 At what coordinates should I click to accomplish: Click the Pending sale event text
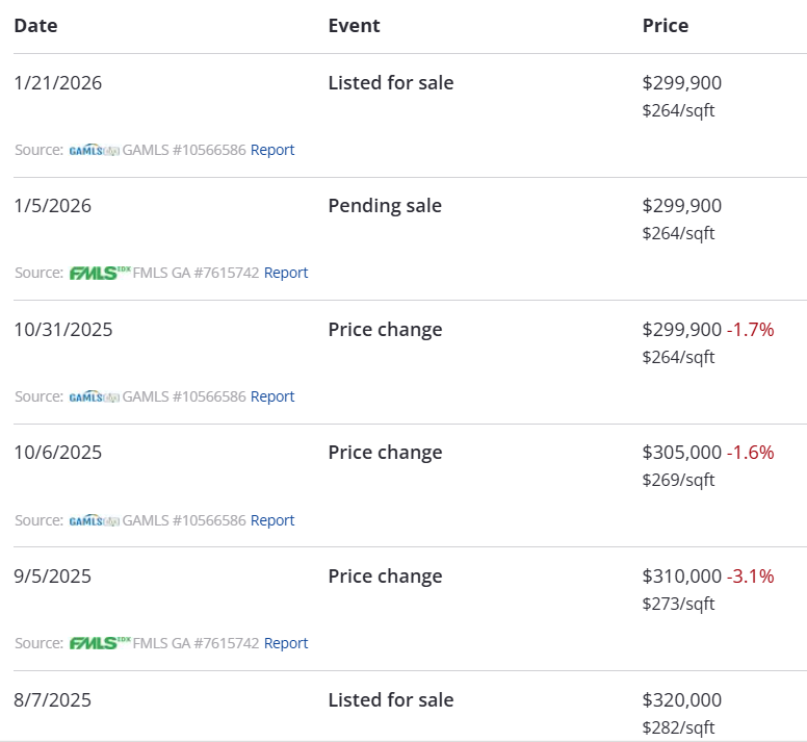click(385, 206)
